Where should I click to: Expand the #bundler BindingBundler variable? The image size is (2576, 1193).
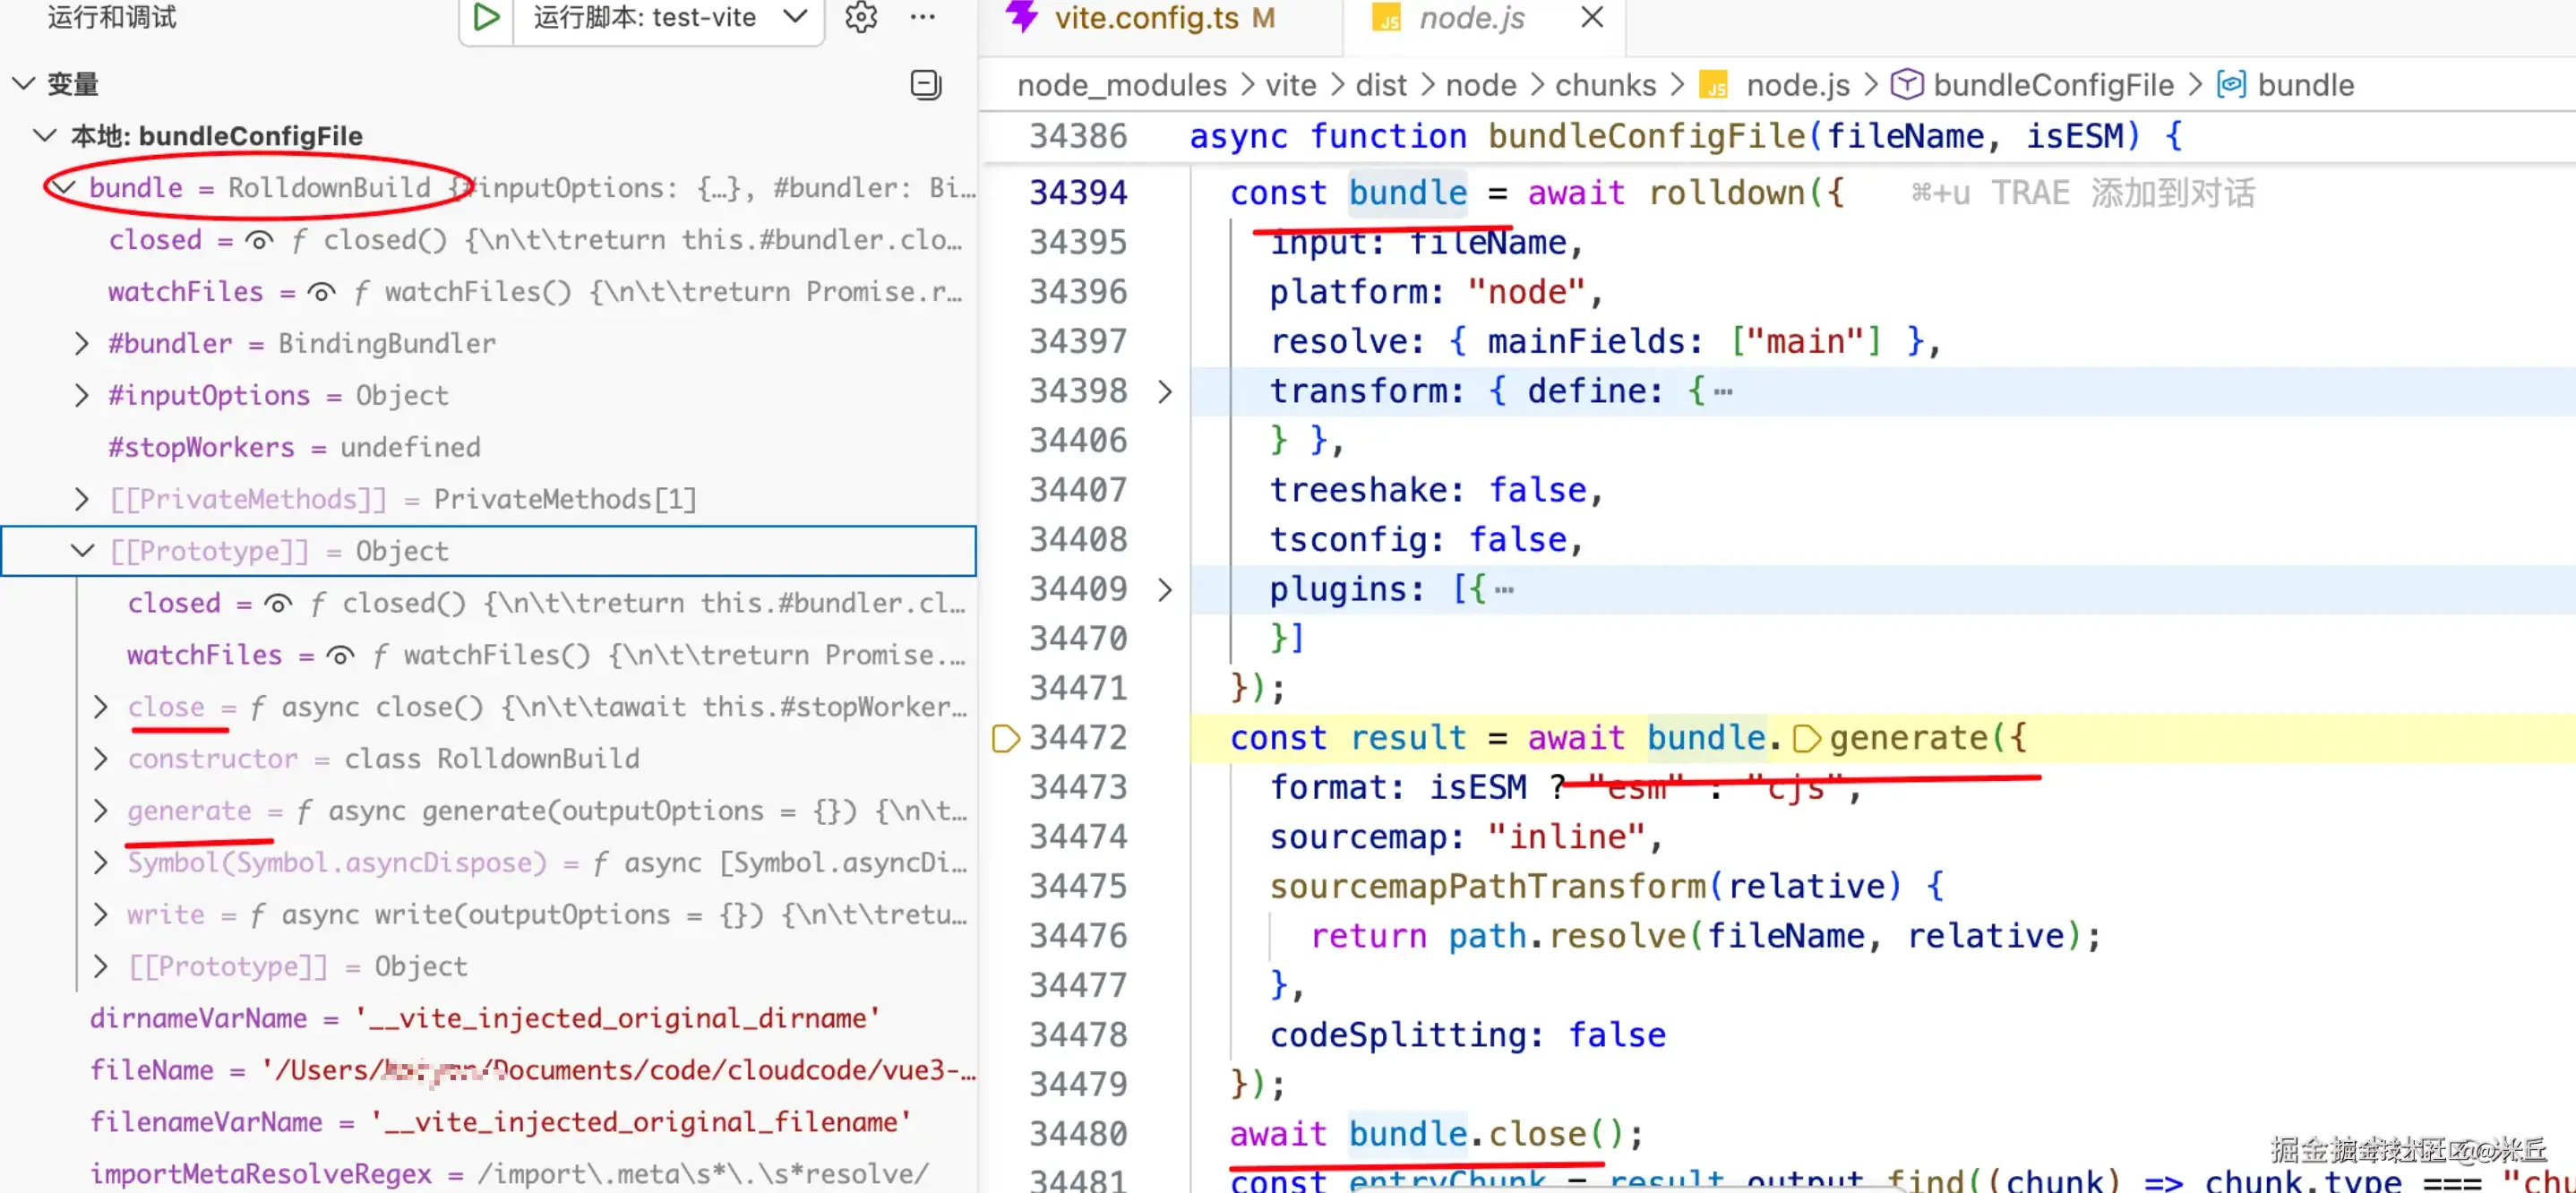click(82, 344)
